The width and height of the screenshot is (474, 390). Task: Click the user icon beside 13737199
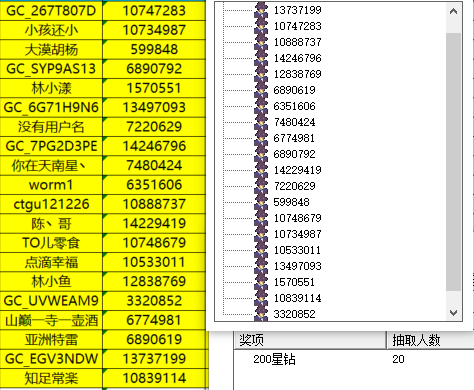click(261, 10)
